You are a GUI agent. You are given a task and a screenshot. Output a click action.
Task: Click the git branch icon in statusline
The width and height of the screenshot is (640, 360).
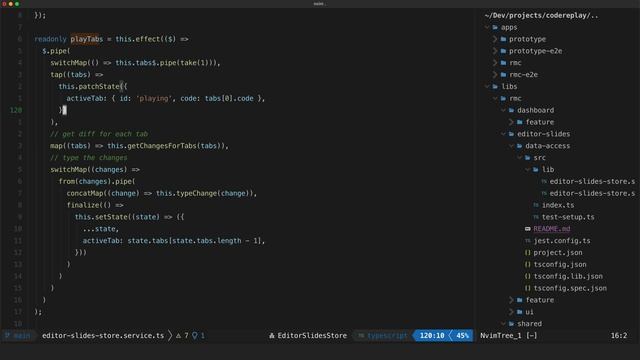[7, 336]
